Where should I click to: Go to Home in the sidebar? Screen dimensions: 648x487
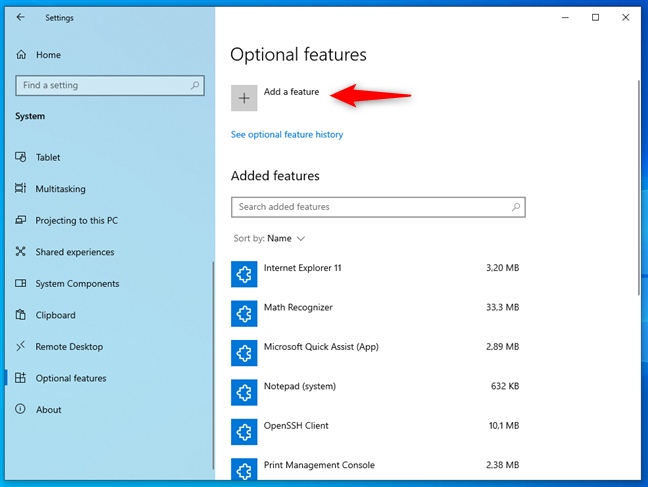[48, 55]
